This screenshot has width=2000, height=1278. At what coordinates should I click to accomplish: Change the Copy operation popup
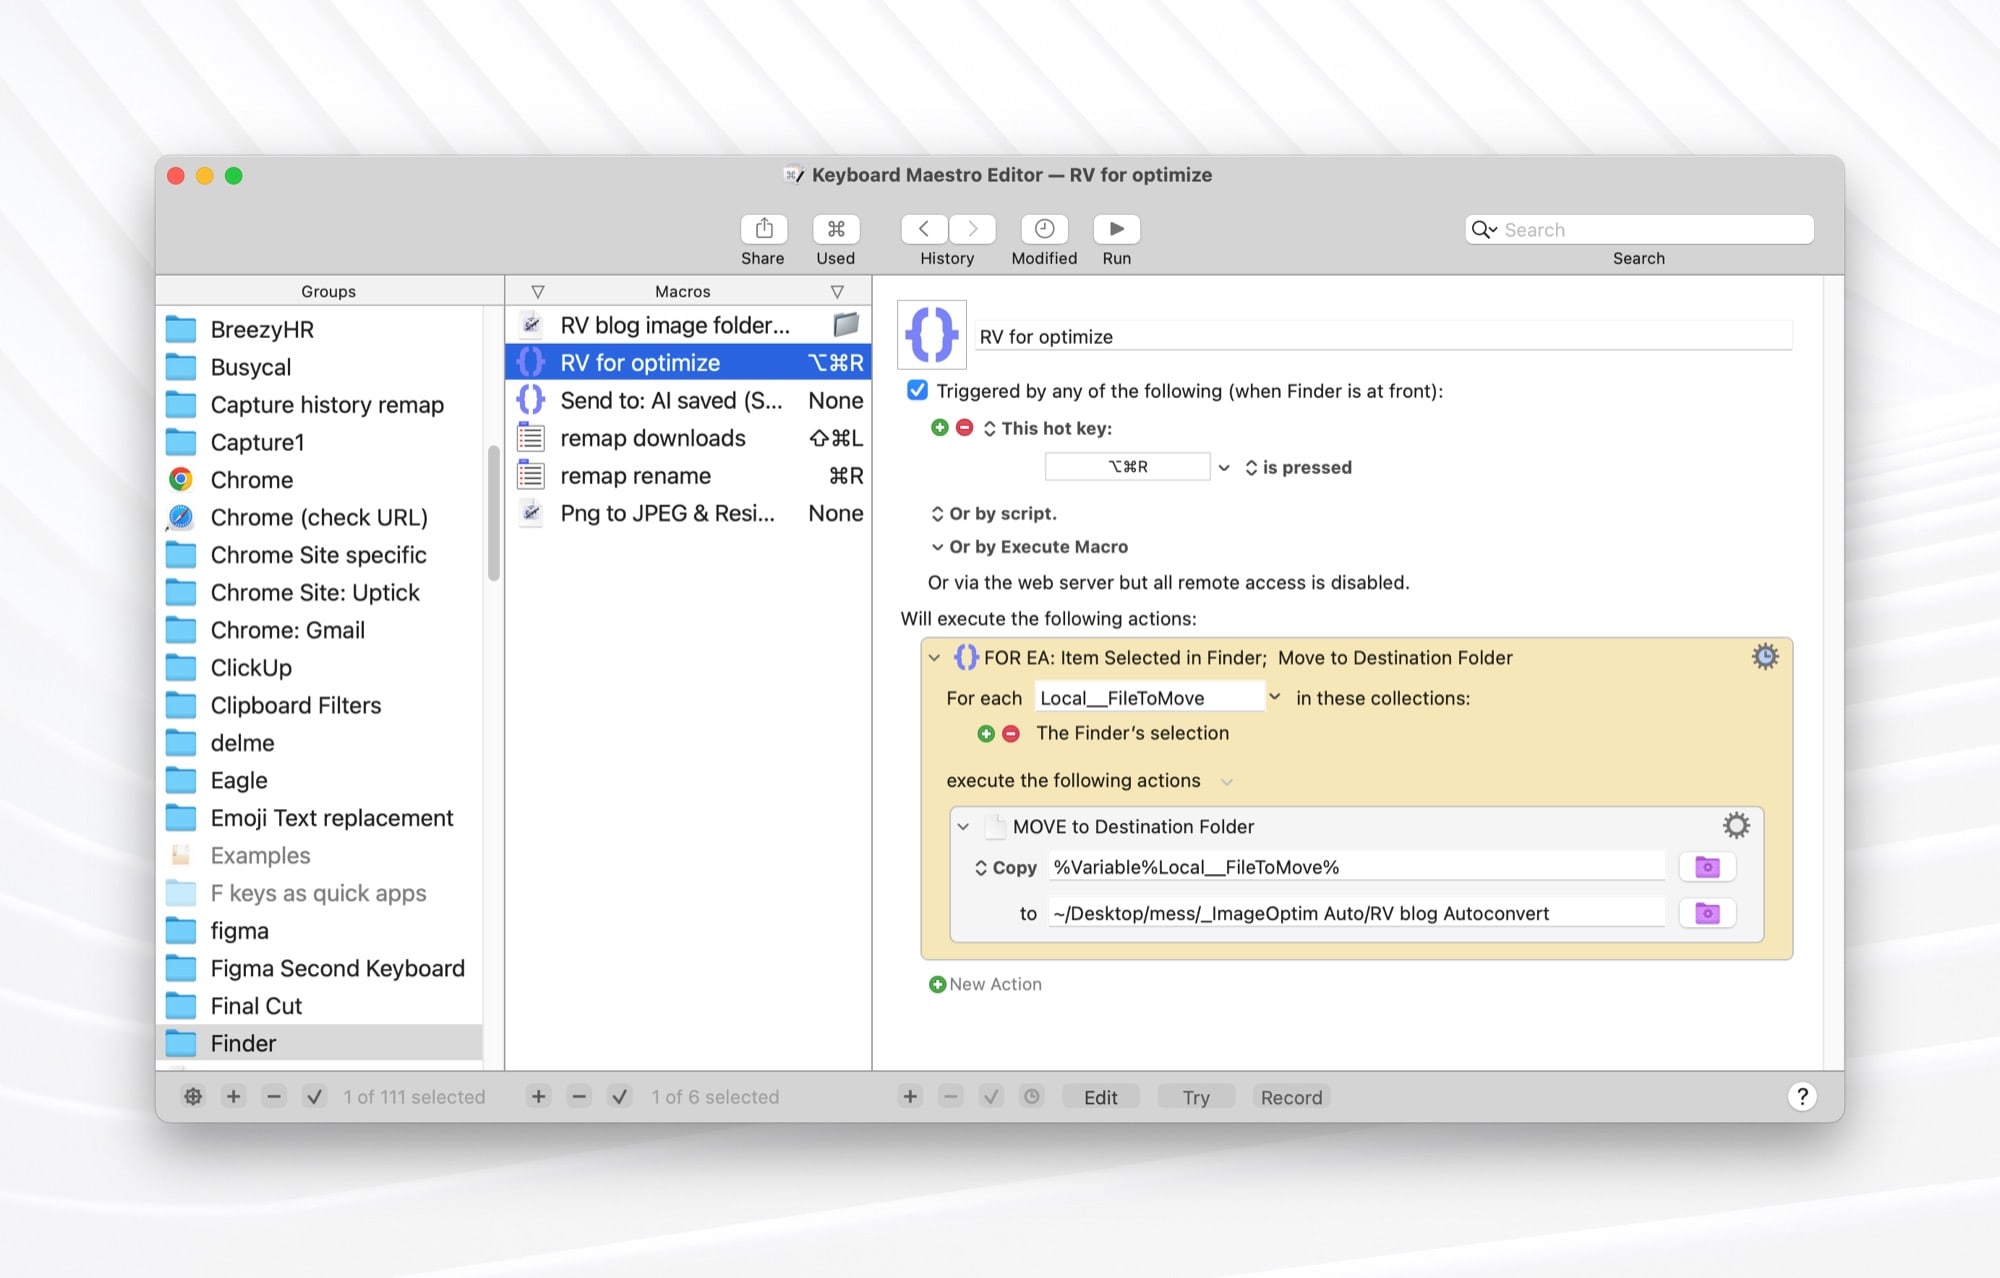coord(1006,868)
